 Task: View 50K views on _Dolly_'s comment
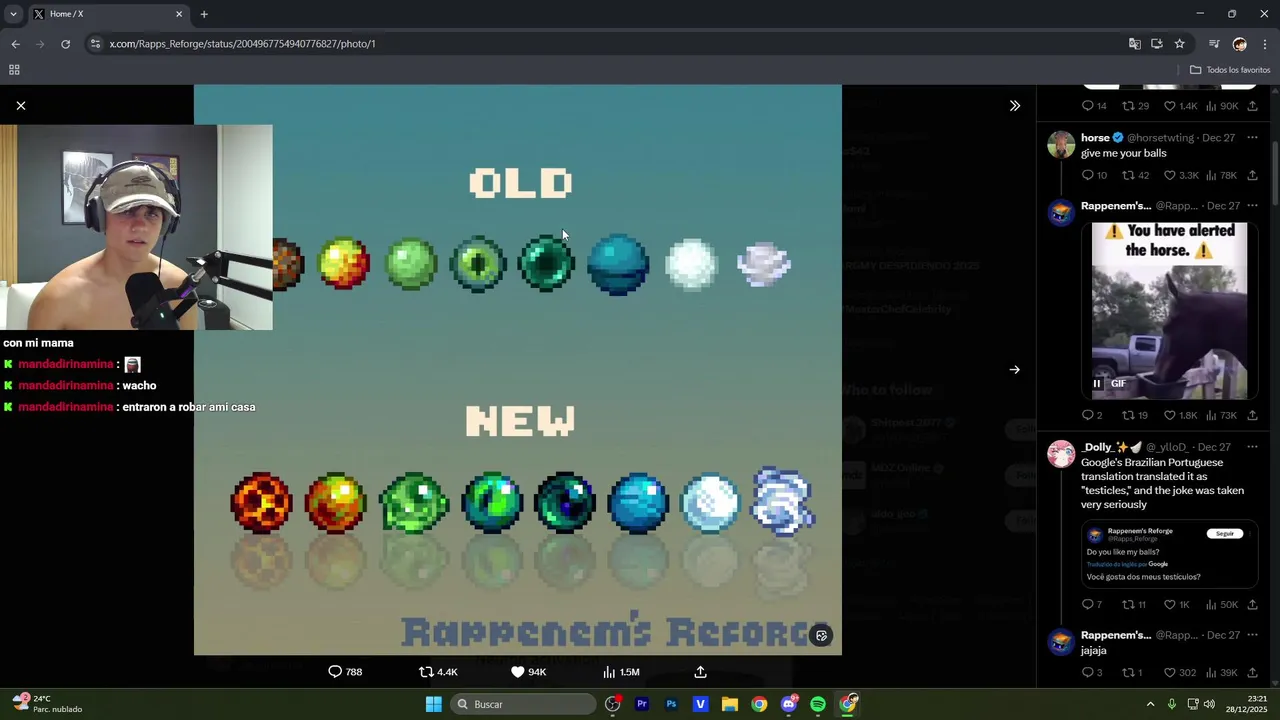[1221, 604]
